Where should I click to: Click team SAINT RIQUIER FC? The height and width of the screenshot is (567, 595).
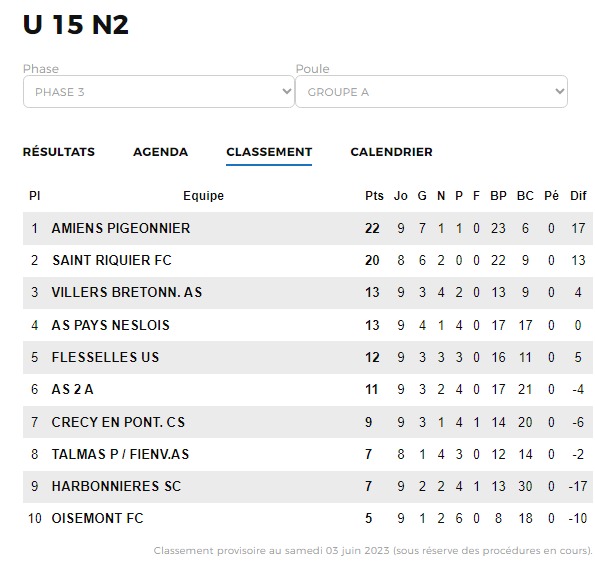(x=112, y=260)
